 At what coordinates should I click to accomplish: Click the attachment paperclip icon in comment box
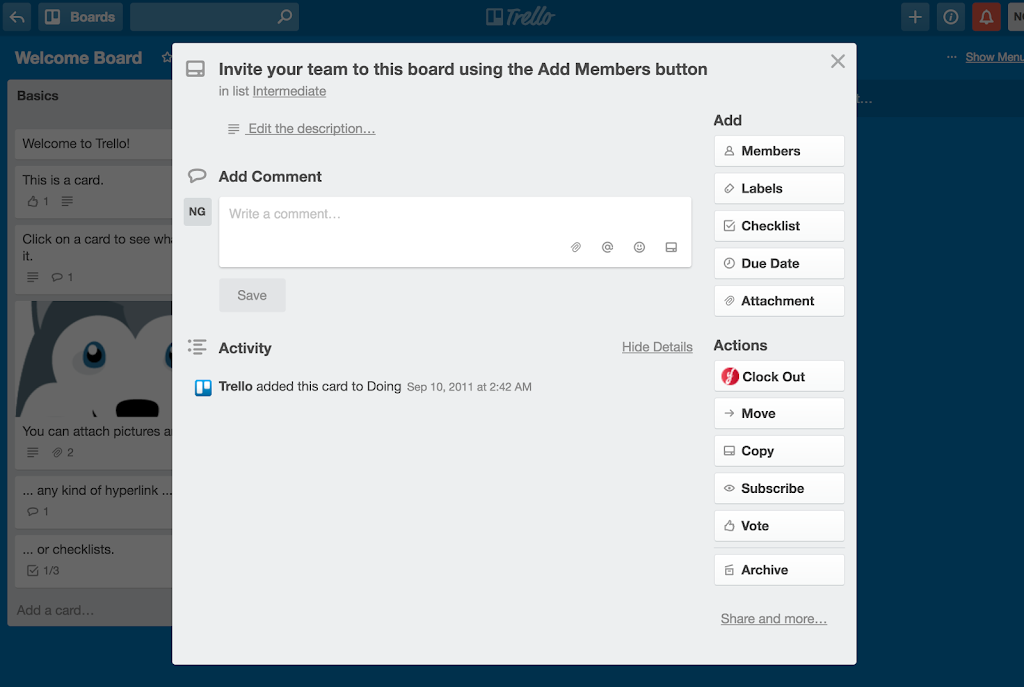click(575, 247)
